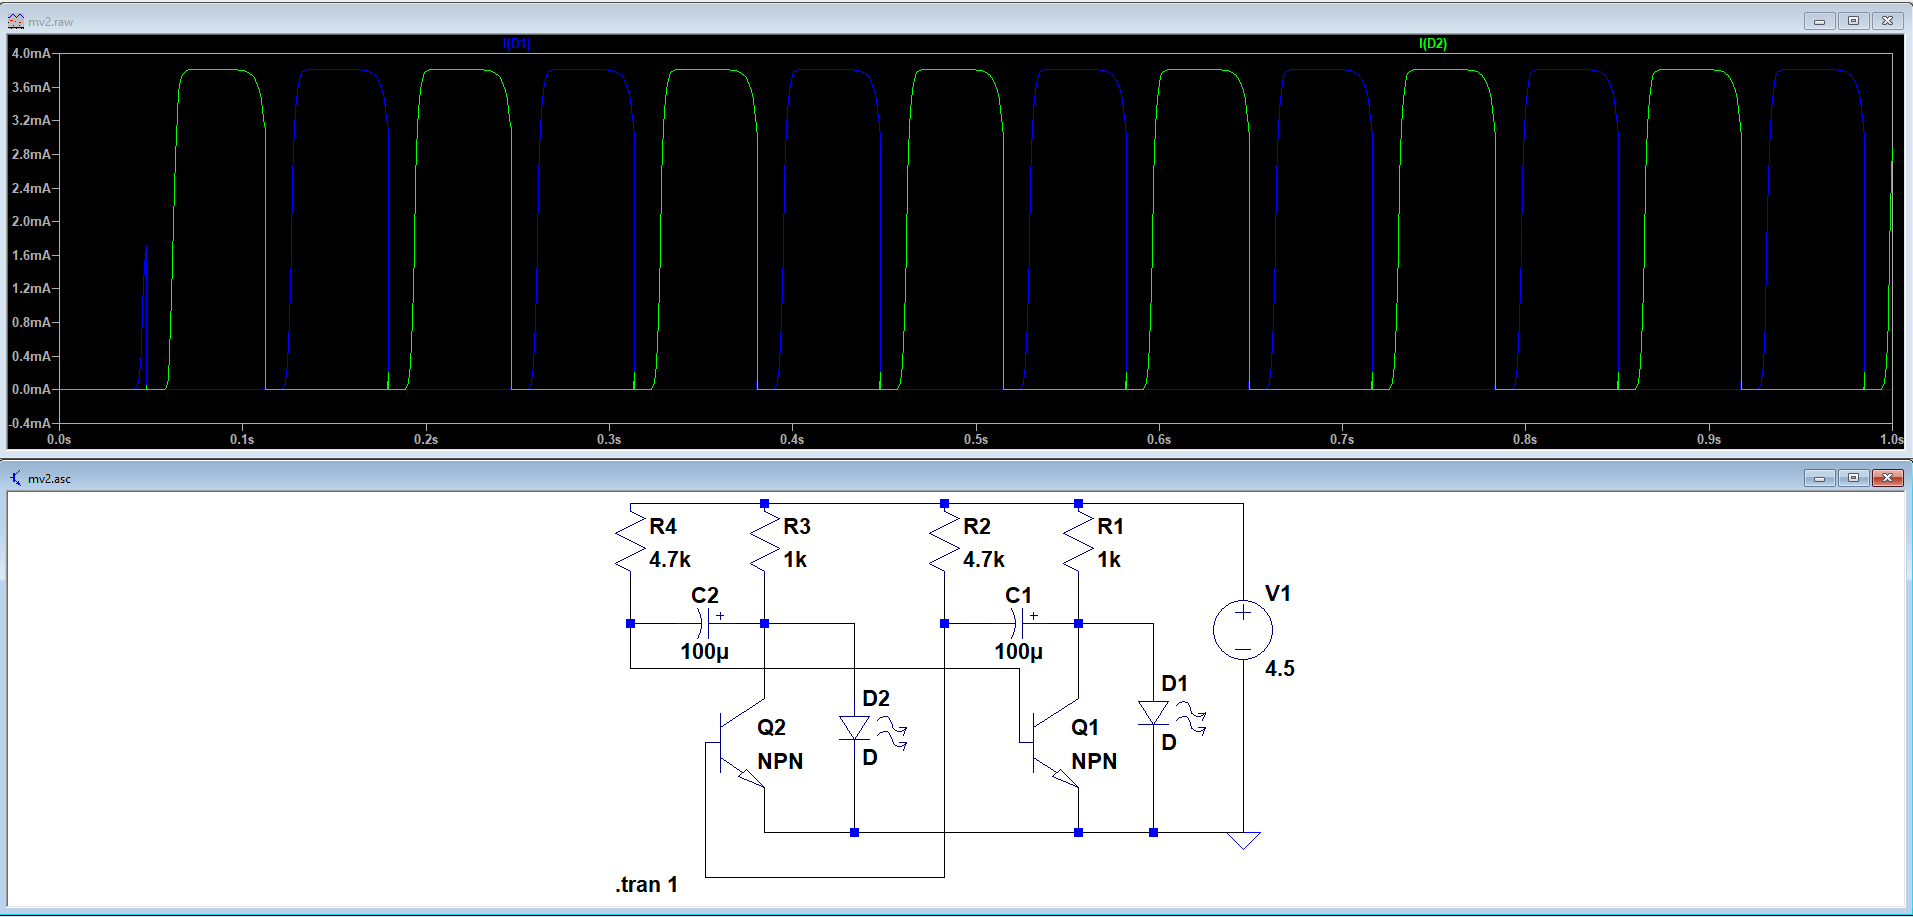Click the D1 component name label
Screen dimensions: 1913x917
pyautogui.click(x=1174, y=683)
